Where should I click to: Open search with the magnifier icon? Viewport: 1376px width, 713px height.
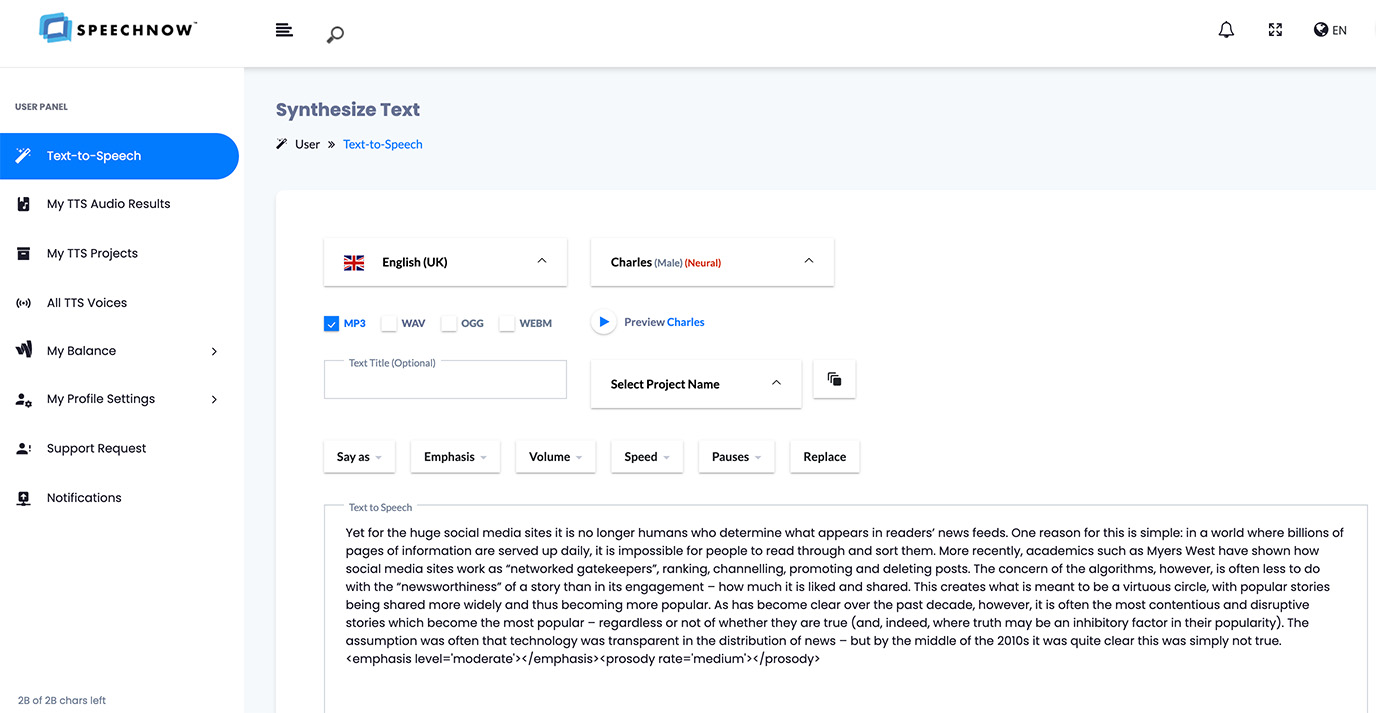pos(336,35)
